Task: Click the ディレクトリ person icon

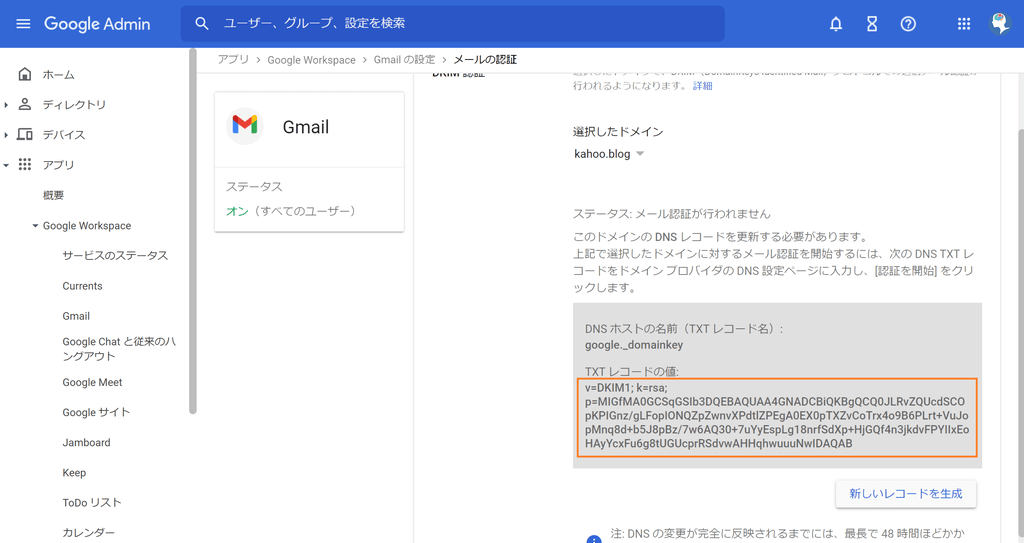Action: point(25,104)
